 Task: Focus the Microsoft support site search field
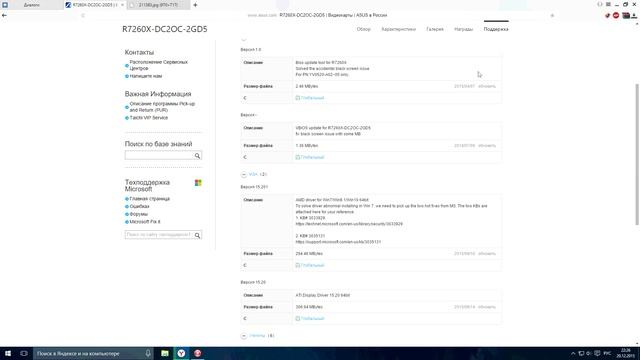[159, 235]
